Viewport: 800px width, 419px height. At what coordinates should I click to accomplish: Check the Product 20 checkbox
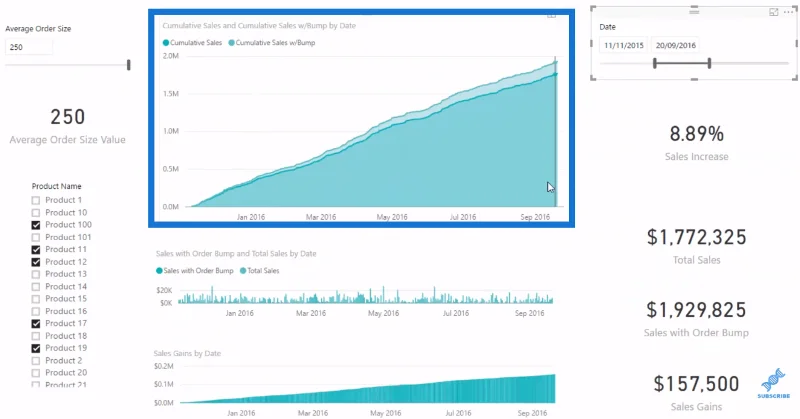(x=36, y=373)
